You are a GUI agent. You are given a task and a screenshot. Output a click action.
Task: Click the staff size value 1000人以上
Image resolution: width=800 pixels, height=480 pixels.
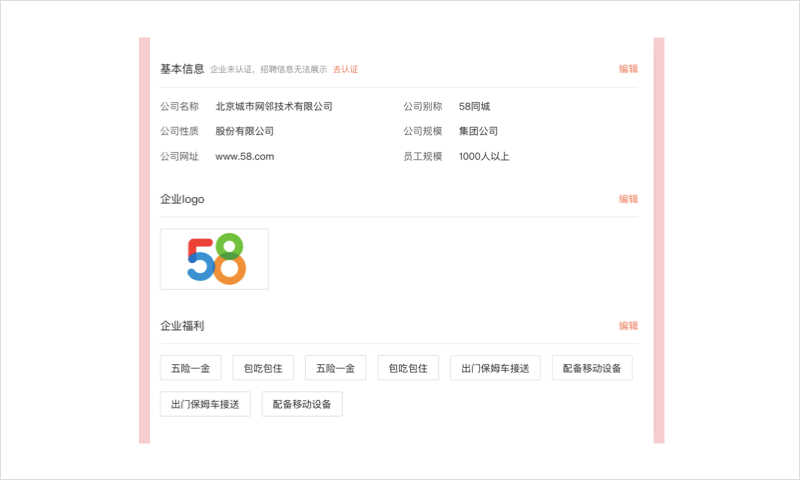click(x=484, y=157)
